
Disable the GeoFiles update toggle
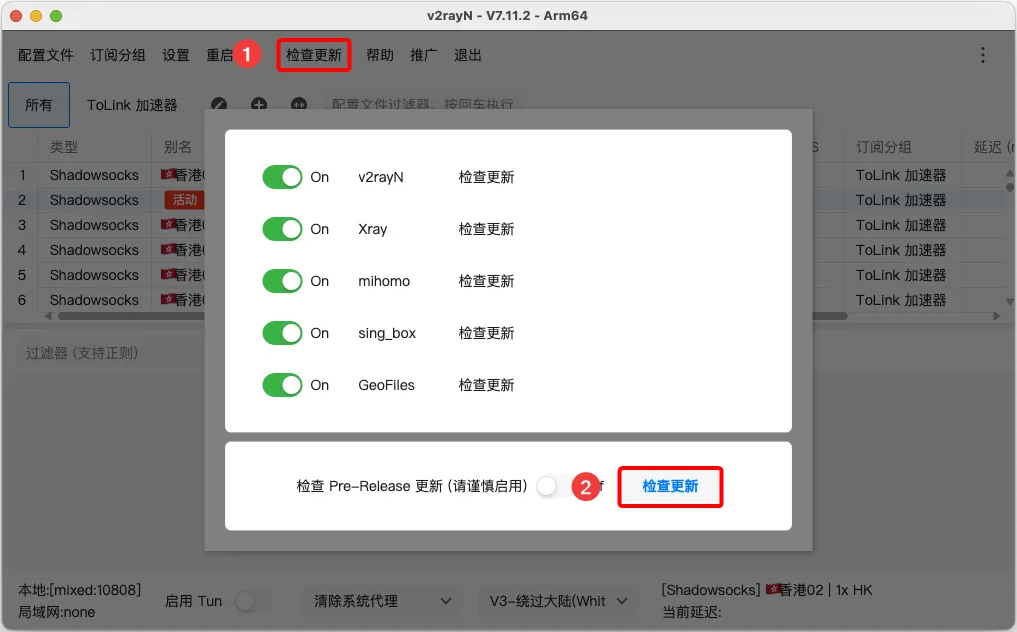(x=282, y=385)
